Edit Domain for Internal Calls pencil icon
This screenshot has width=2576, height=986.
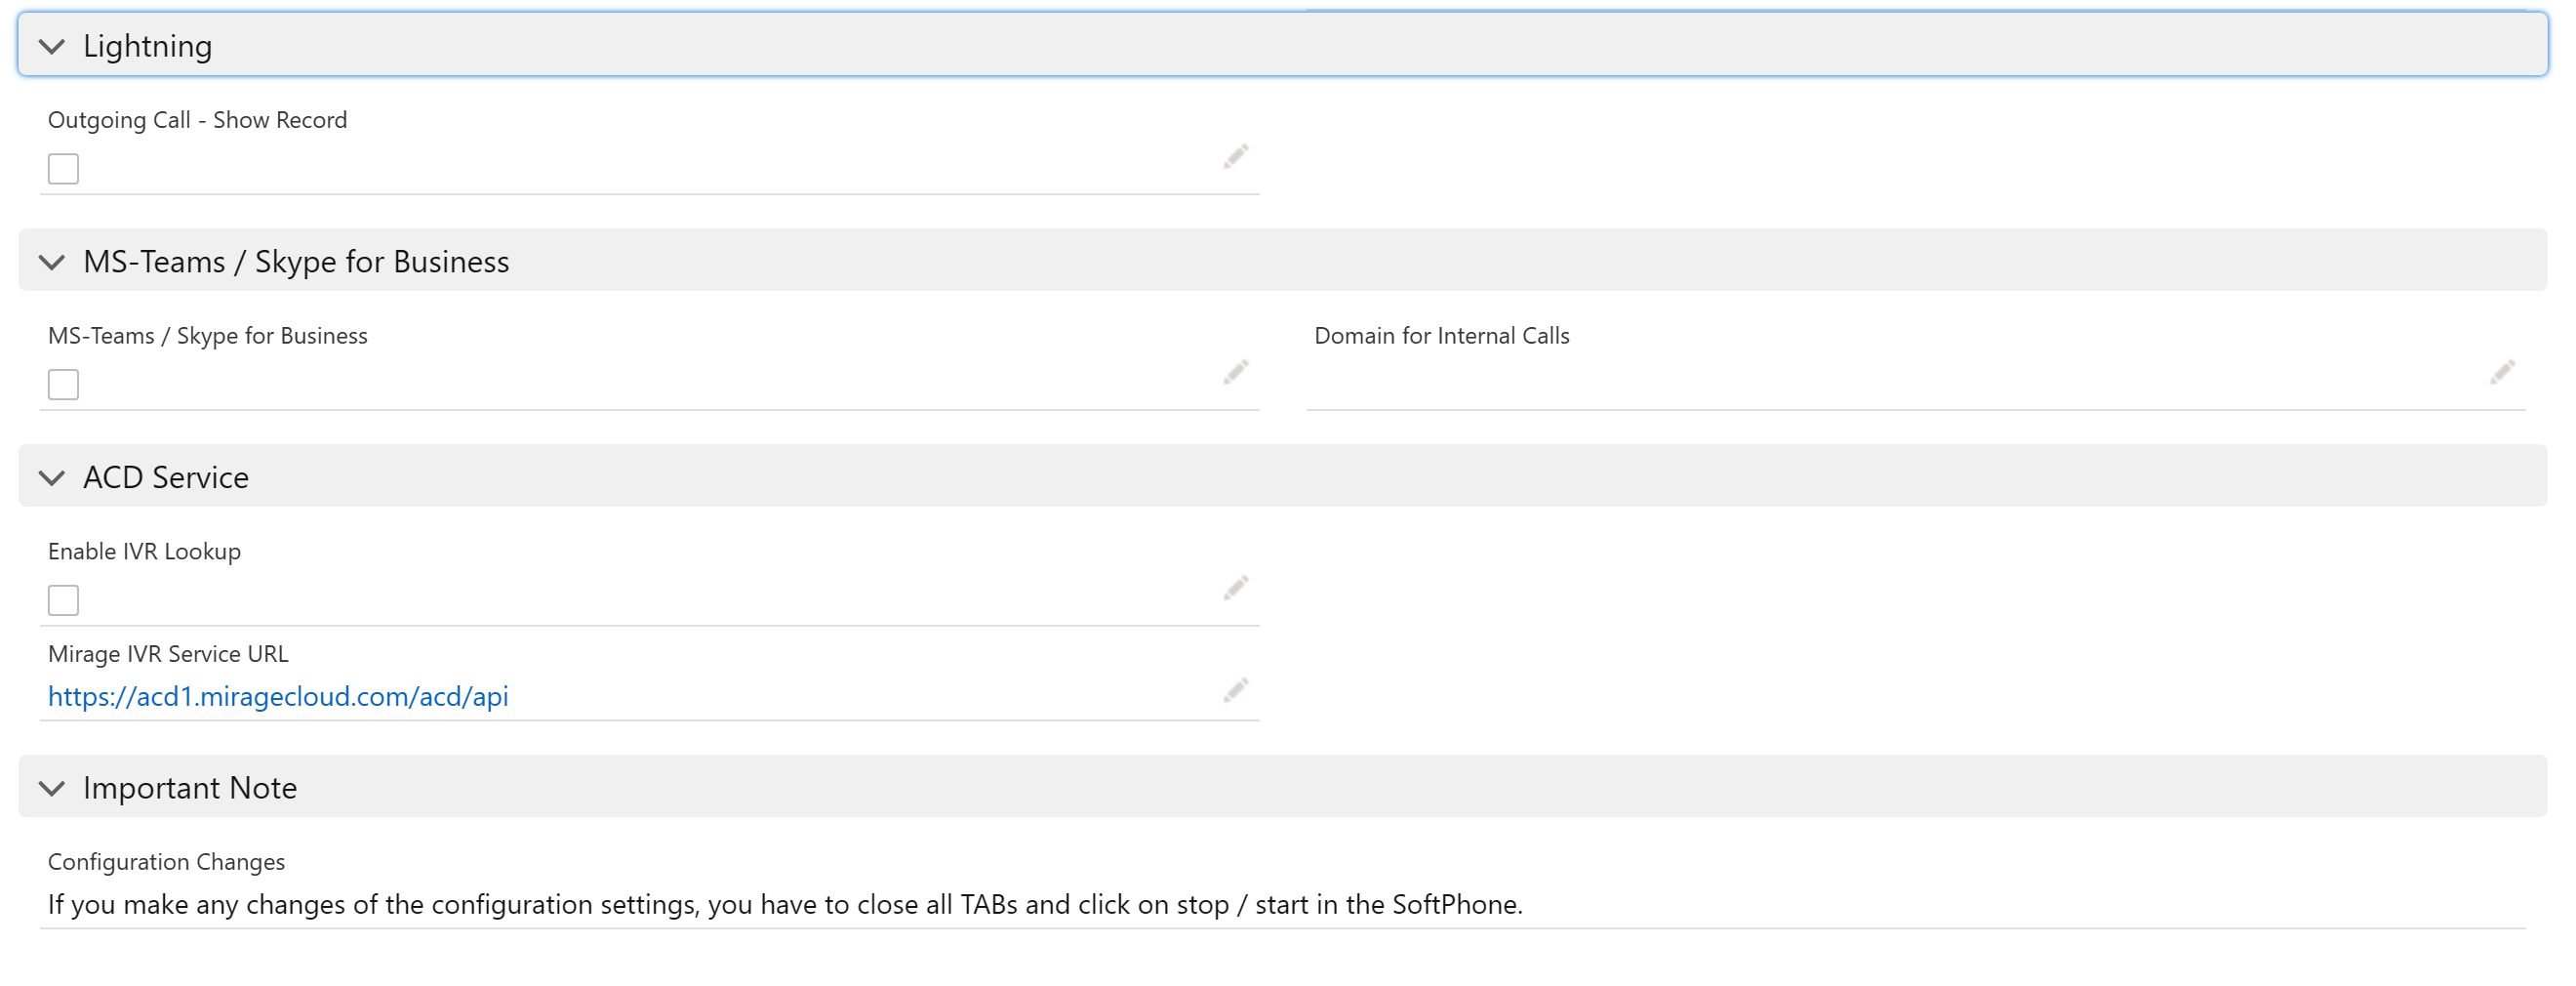(2502, 372)
